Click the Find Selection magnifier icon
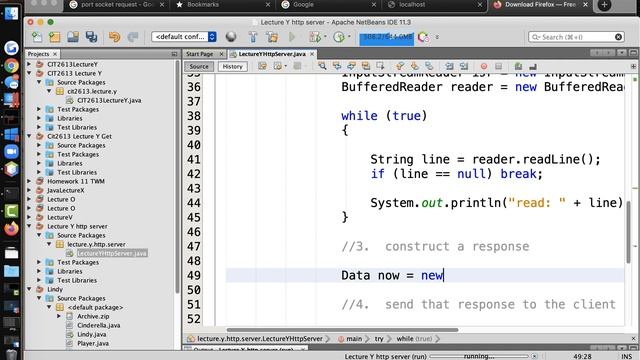Image resolution: width=640 pixels, height=360 pixels. click(x=322, y=66)
